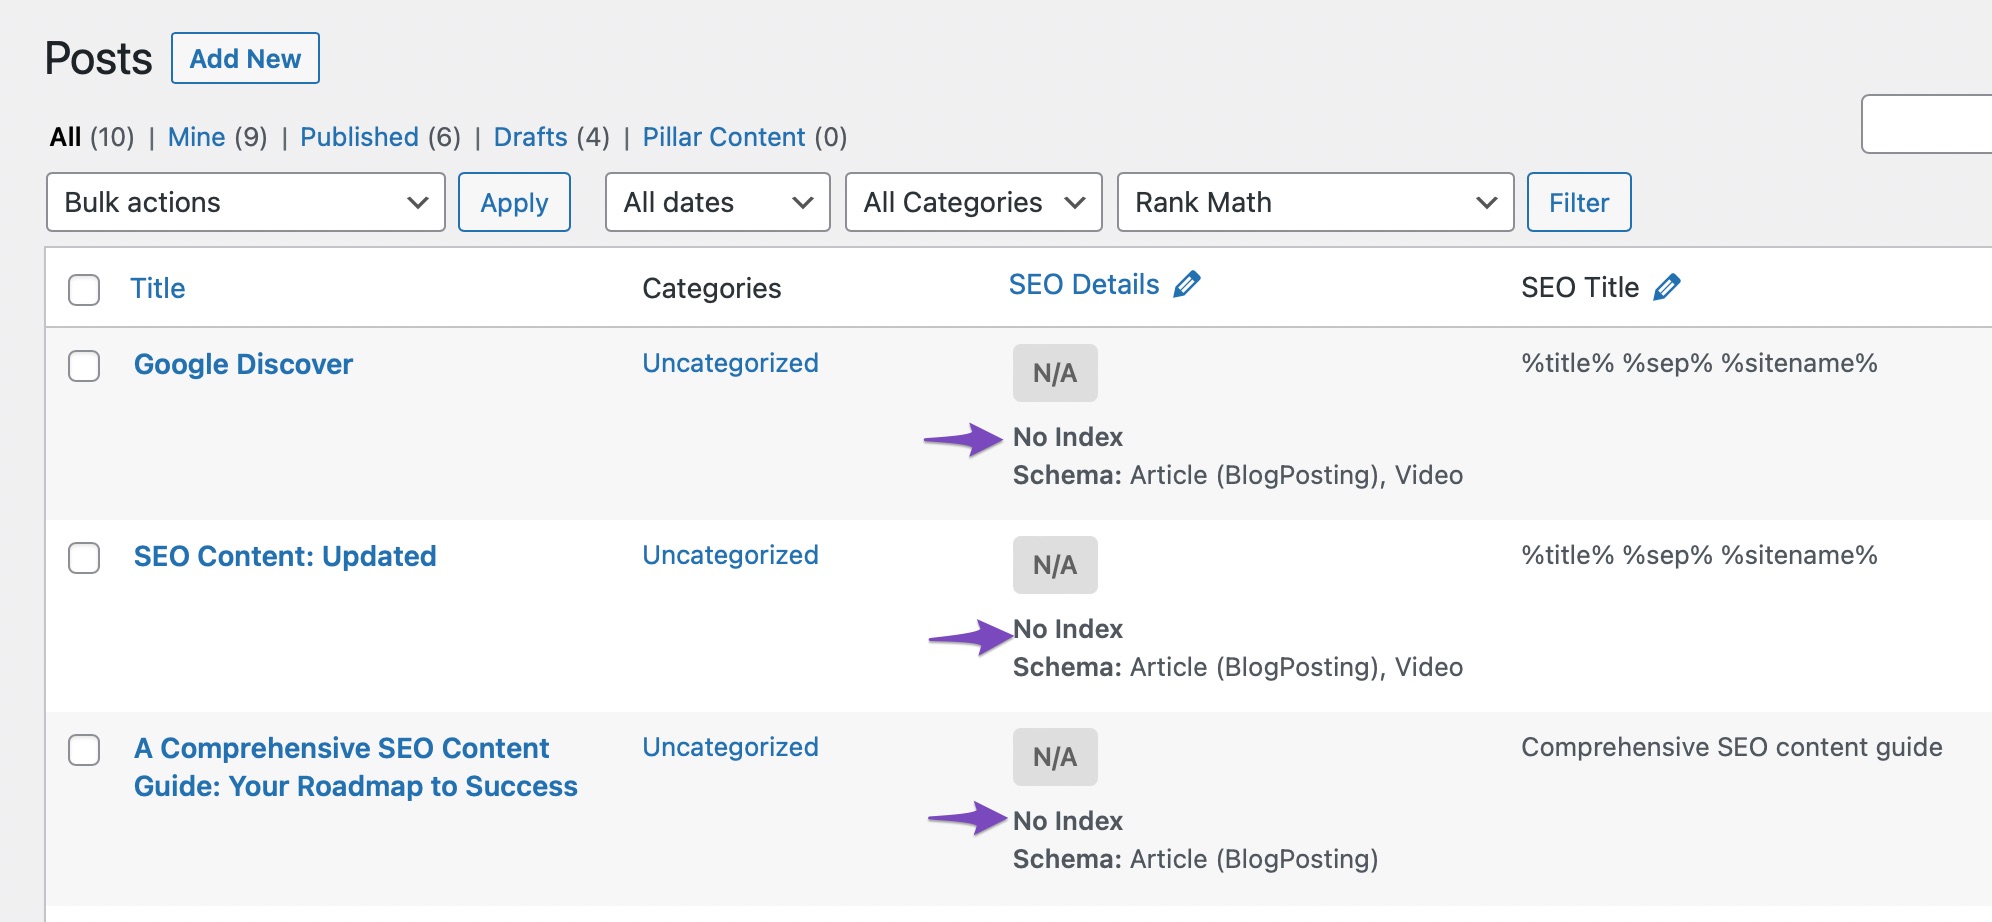Click the posts search input field
This screenshot has height=922, width=1992.
coord(1926,124)
